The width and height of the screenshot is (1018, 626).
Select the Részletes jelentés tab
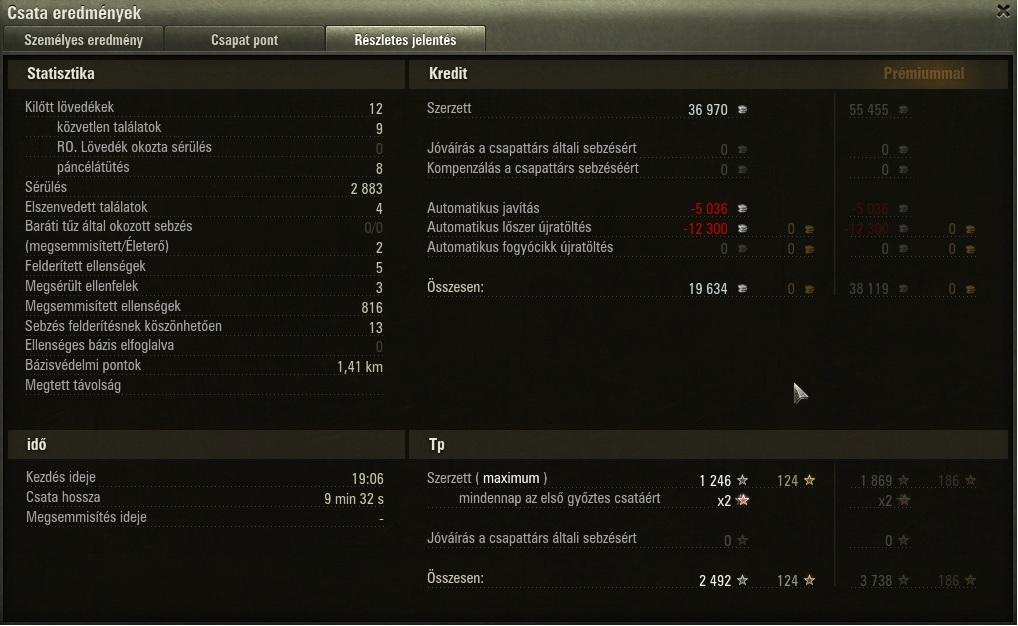click(405, 40)
